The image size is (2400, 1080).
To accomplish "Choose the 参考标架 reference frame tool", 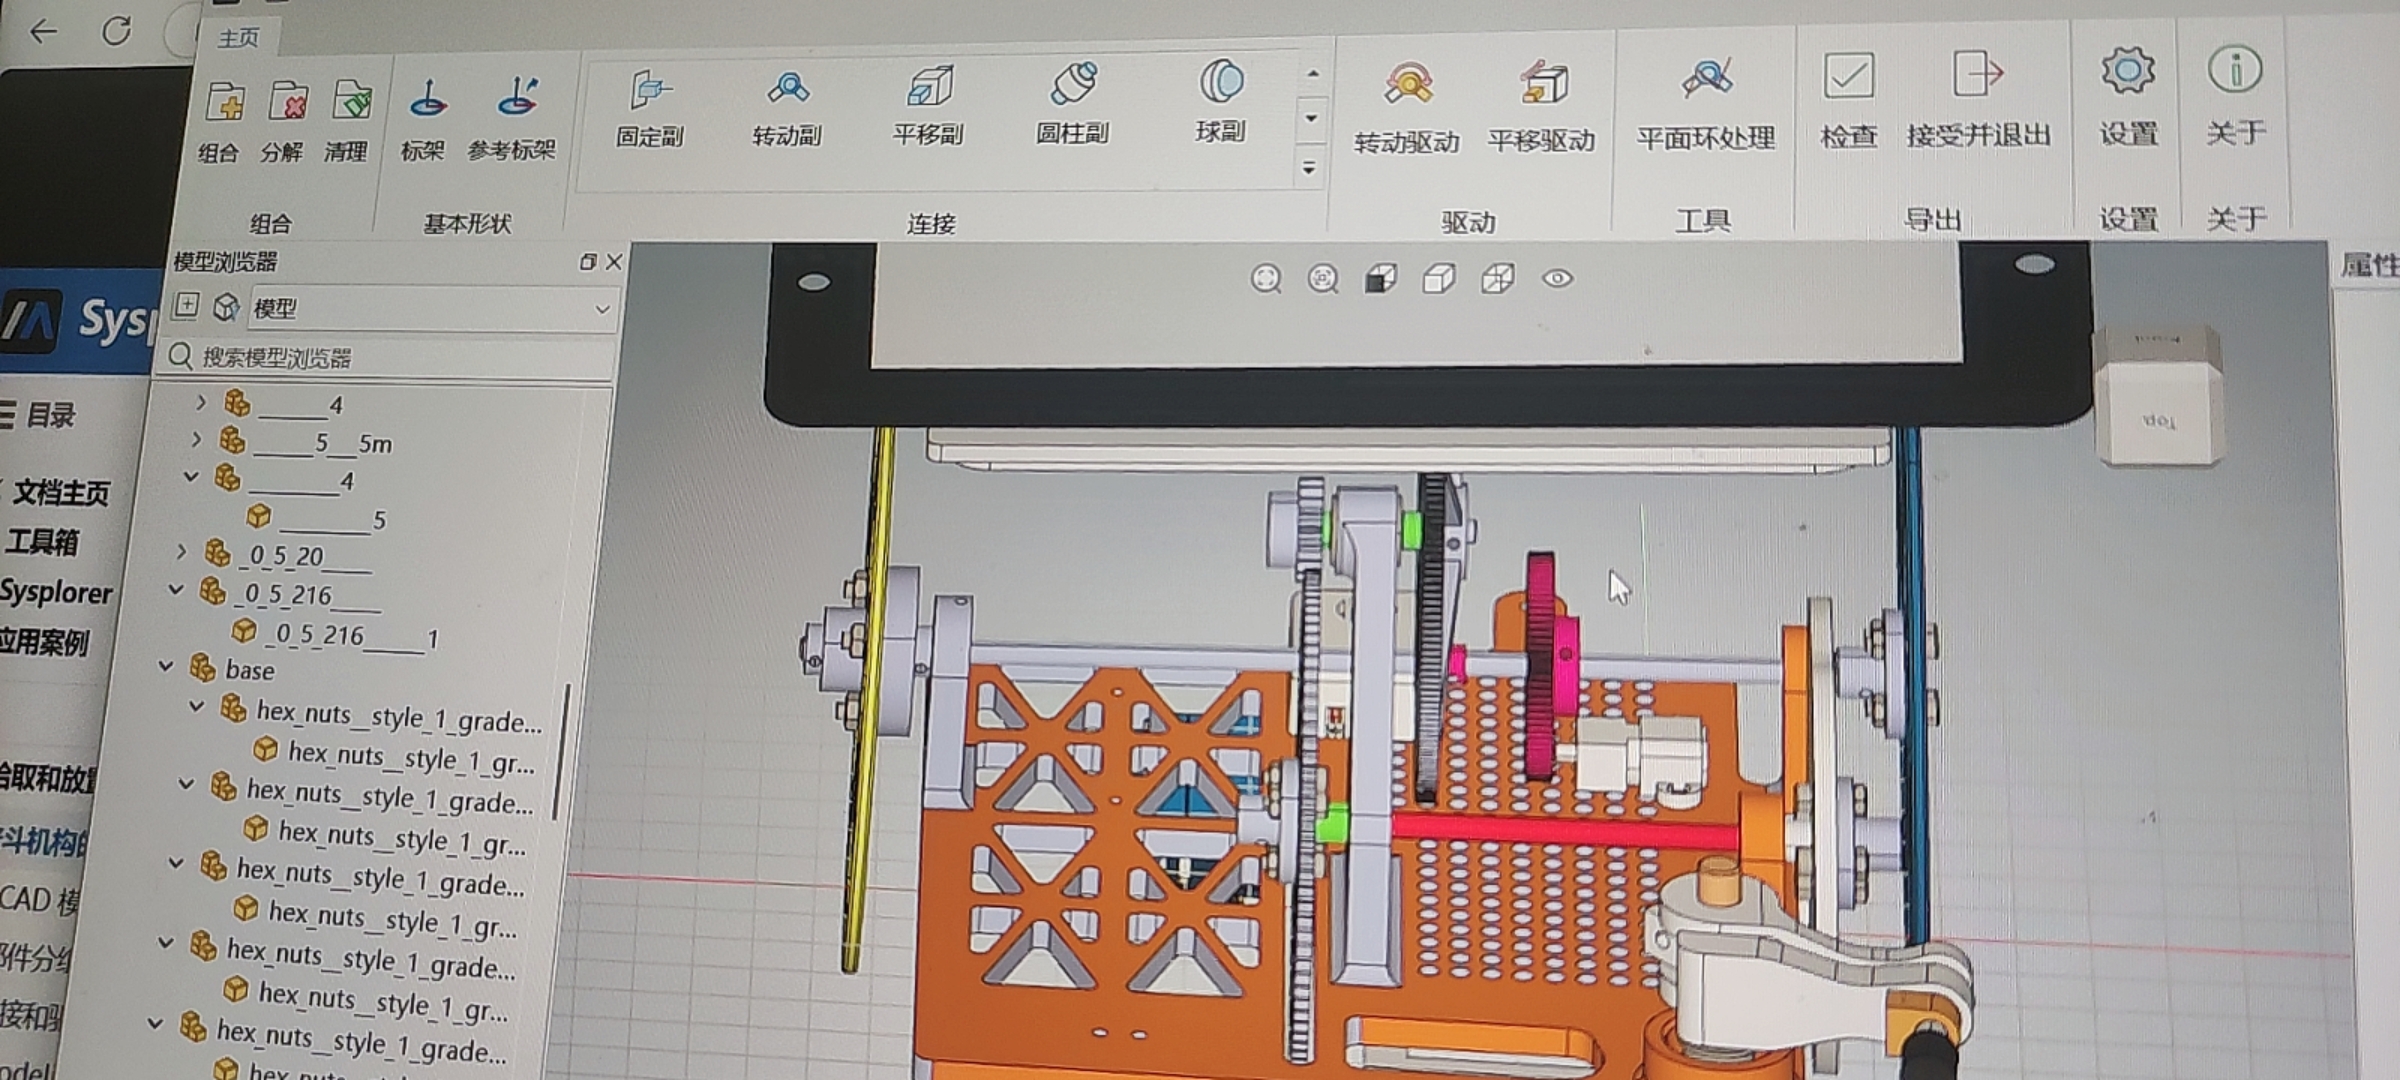I will [512, 119].
